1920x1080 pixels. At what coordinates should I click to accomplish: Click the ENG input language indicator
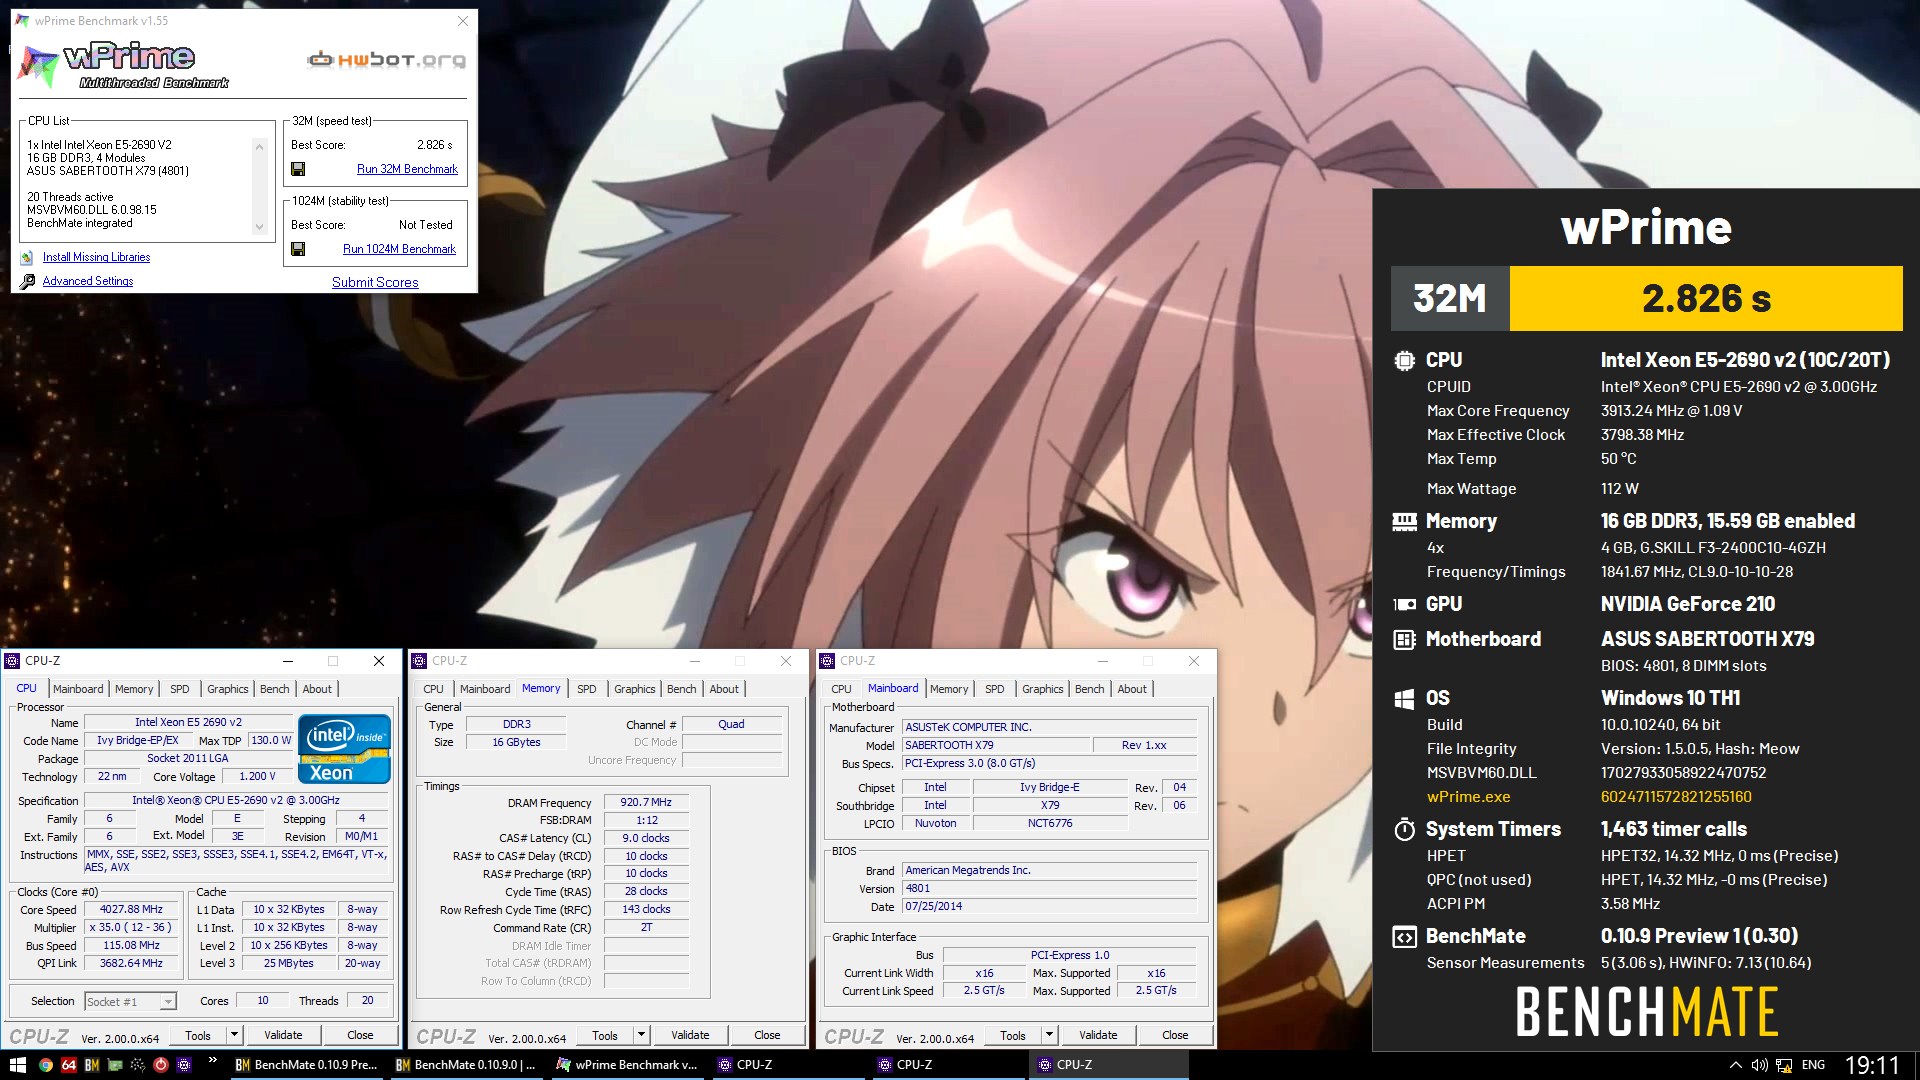1813,1065
